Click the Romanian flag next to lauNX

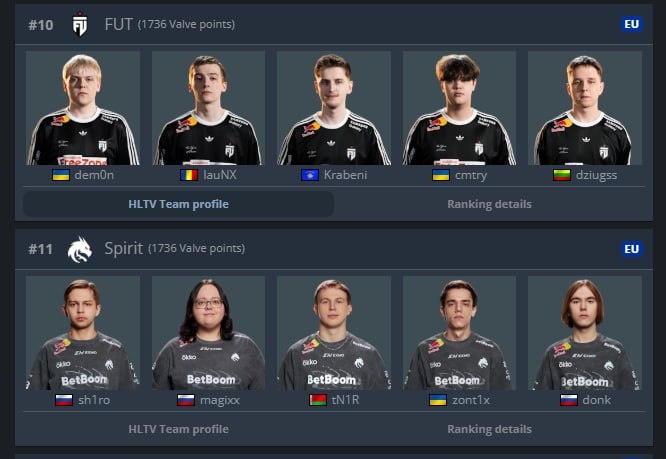[x=189, y=175]
